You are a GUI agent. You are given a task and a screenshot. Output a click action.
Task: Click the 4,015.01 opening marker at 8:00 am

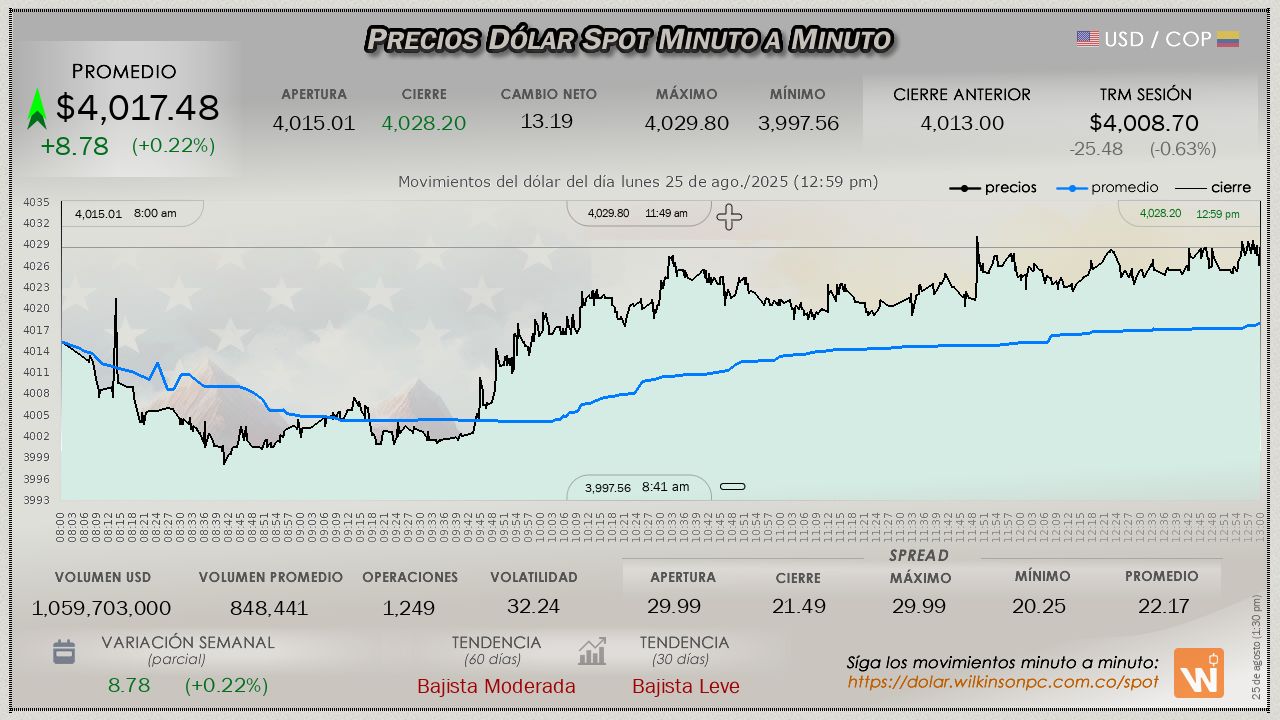(x=126, y=213)
